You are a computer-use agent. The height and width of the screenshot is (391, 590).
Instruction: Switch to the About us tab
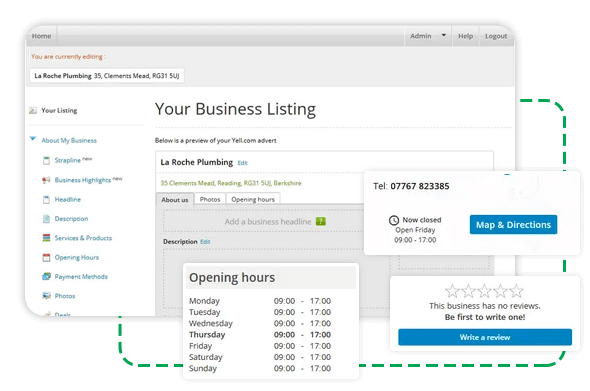click(x=175, y=199)
